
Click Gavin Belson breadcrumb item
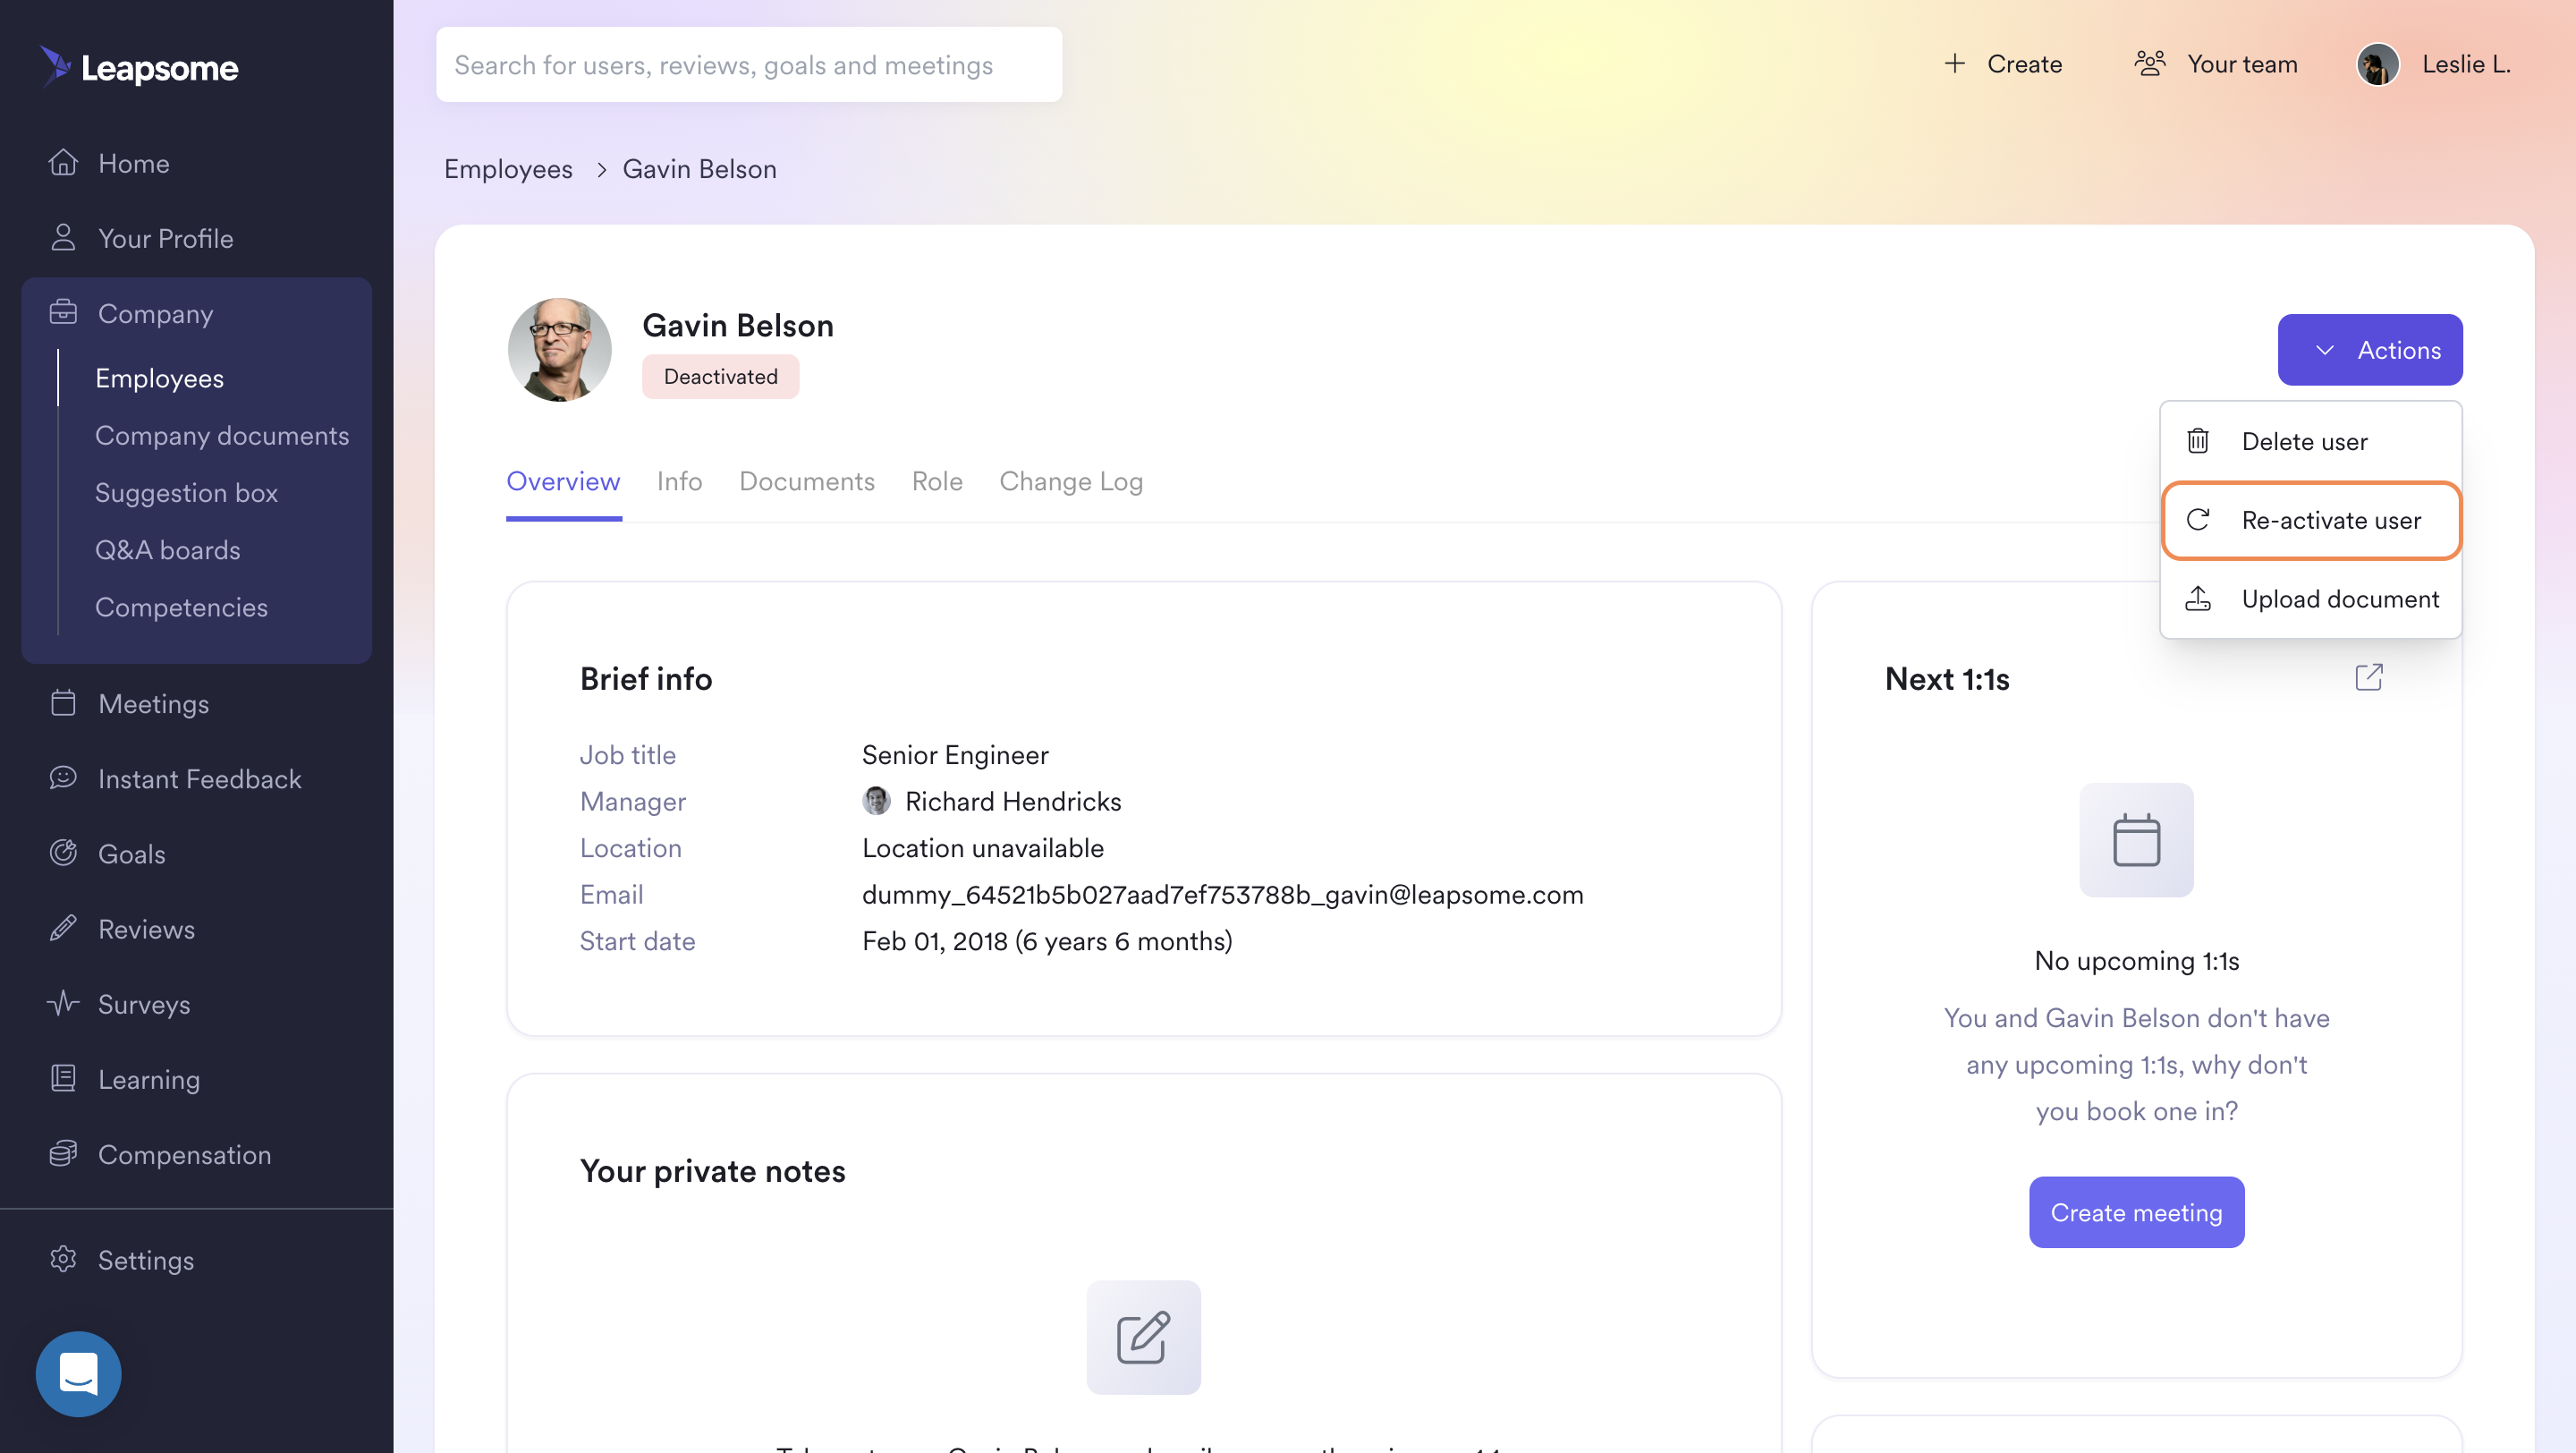click(699, 168)
